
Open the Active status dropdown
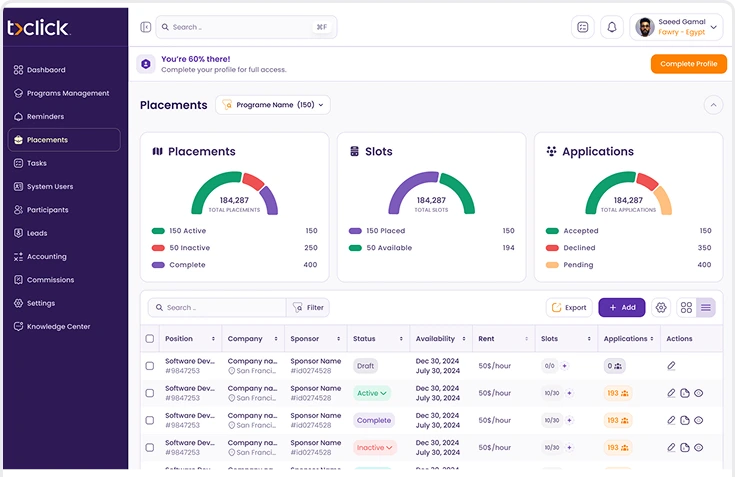372,393
